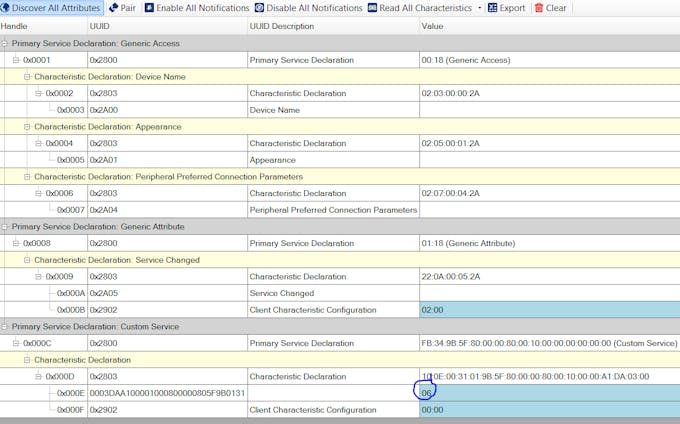
Task: Click the Read All Characteristics icon
Action: point(373,8)
